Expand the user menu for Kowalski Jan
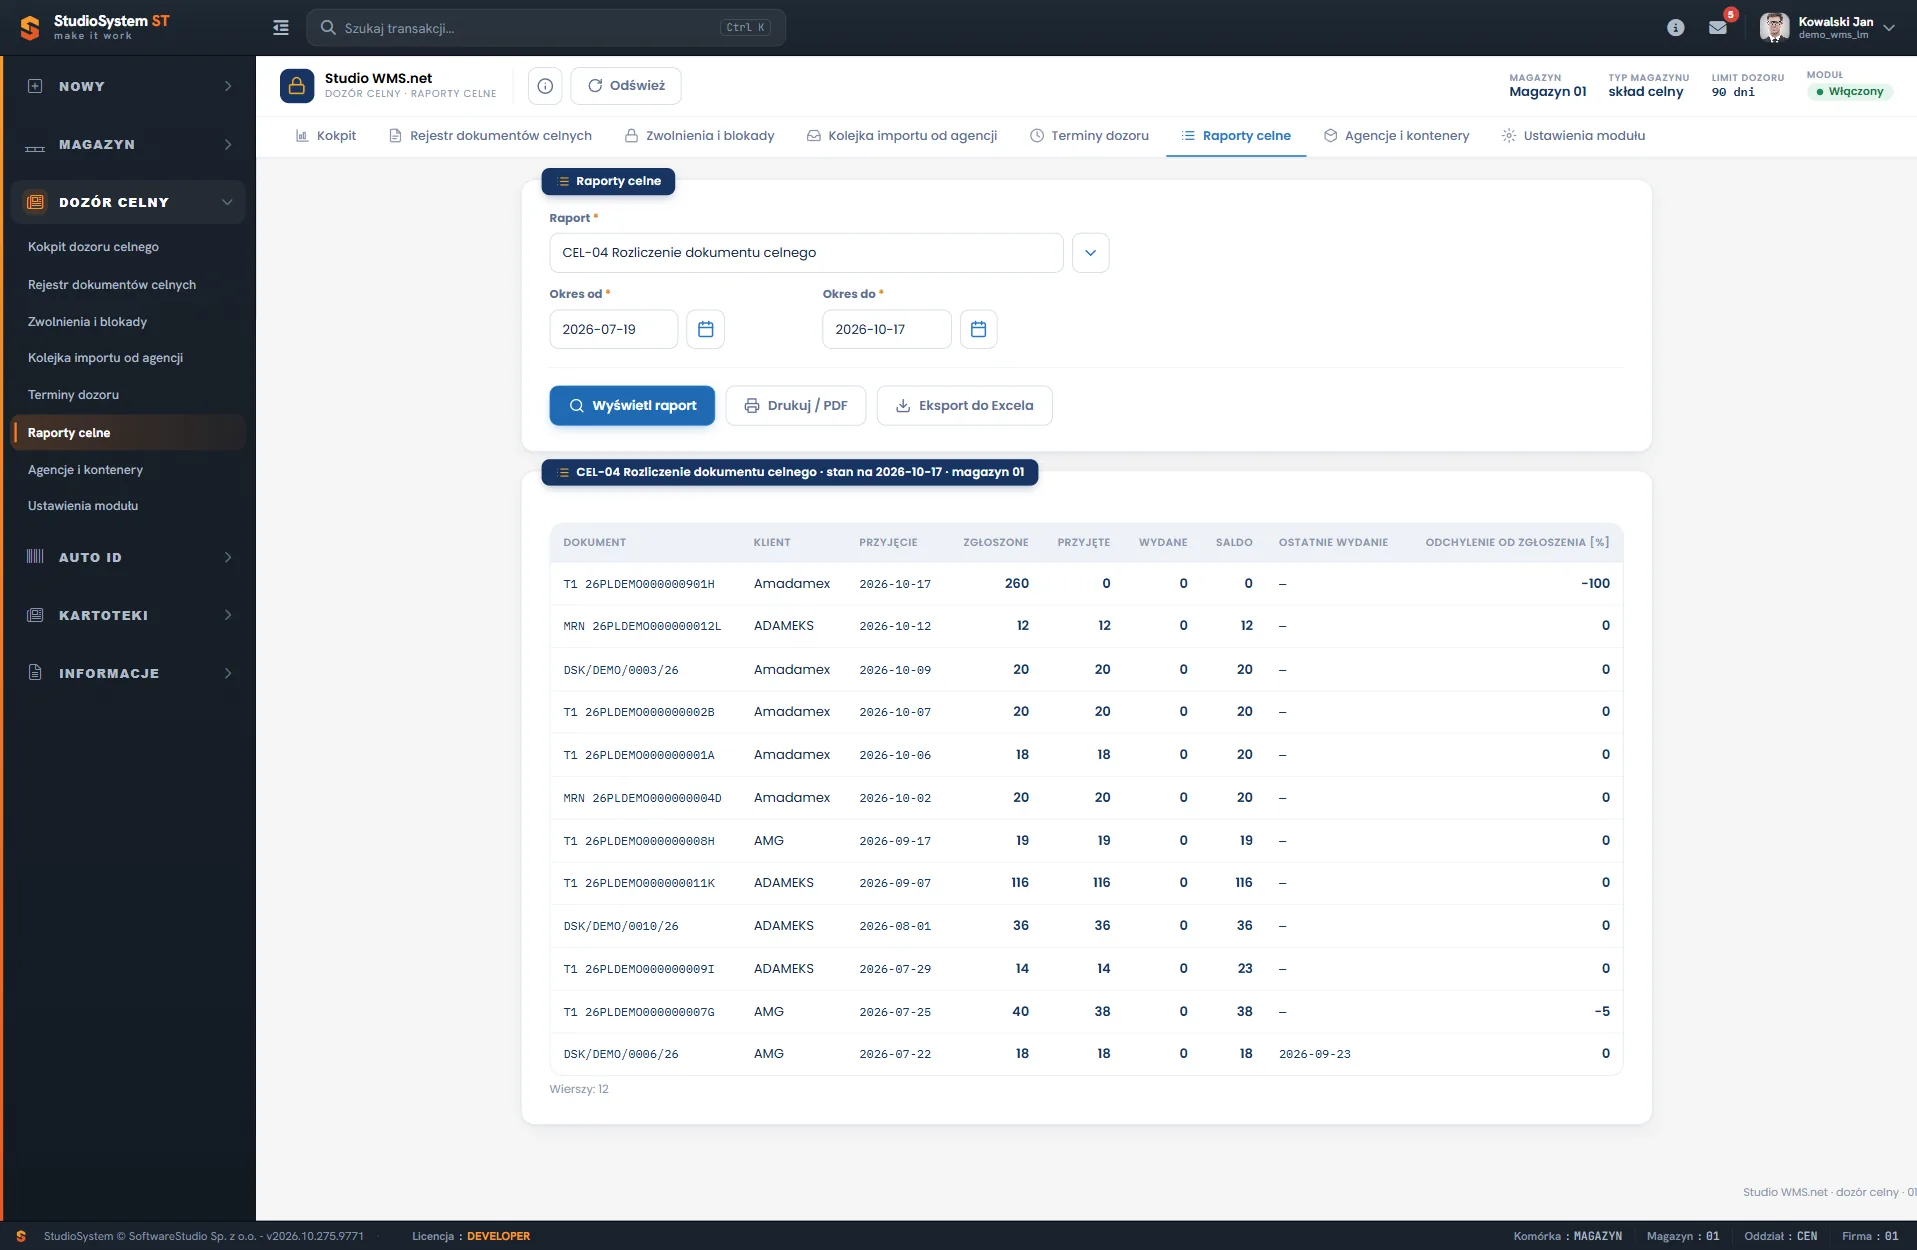 point(1889,28)
